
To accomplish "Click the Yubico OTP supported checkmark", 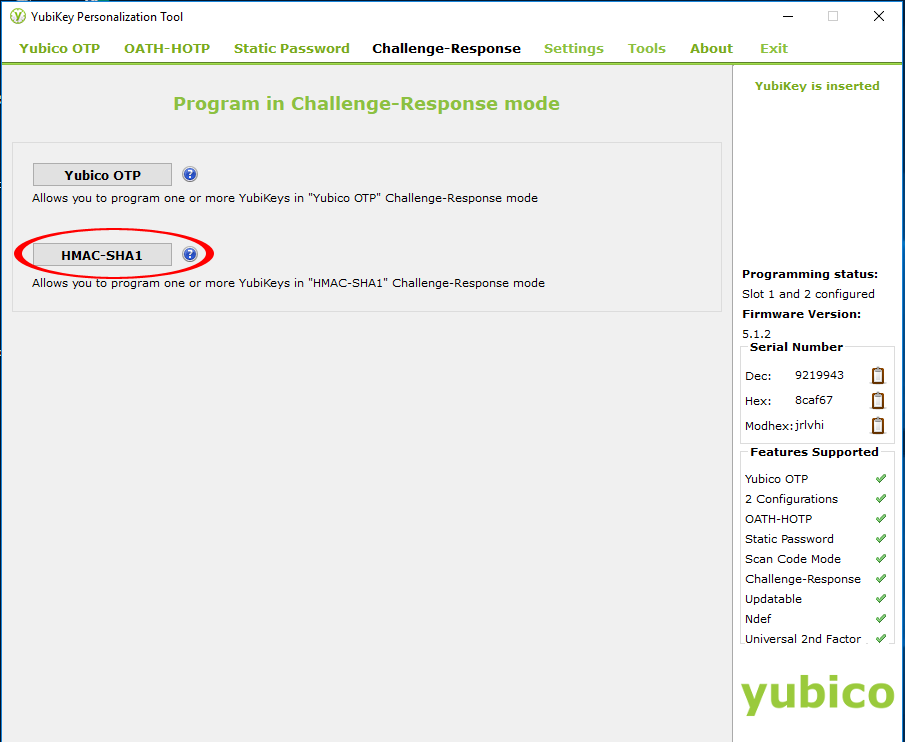I will (881, 478).
